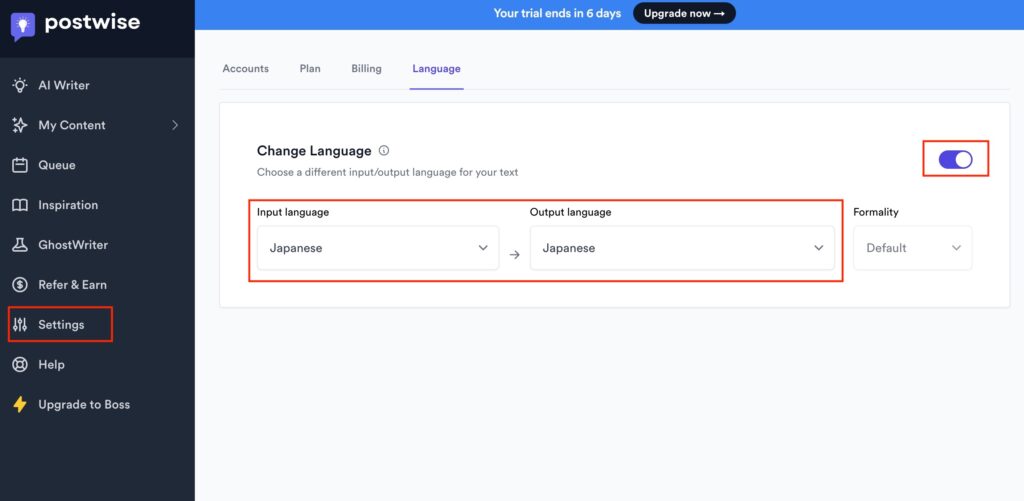Click the Refer & Earn dollar icon

pos(20,285)
